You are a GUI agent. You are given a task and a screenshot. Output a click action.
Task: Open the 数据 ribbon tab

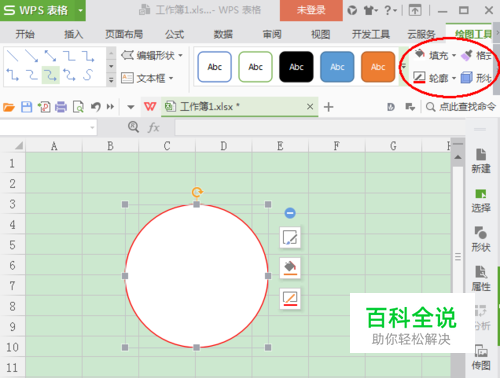coord(223,34)
